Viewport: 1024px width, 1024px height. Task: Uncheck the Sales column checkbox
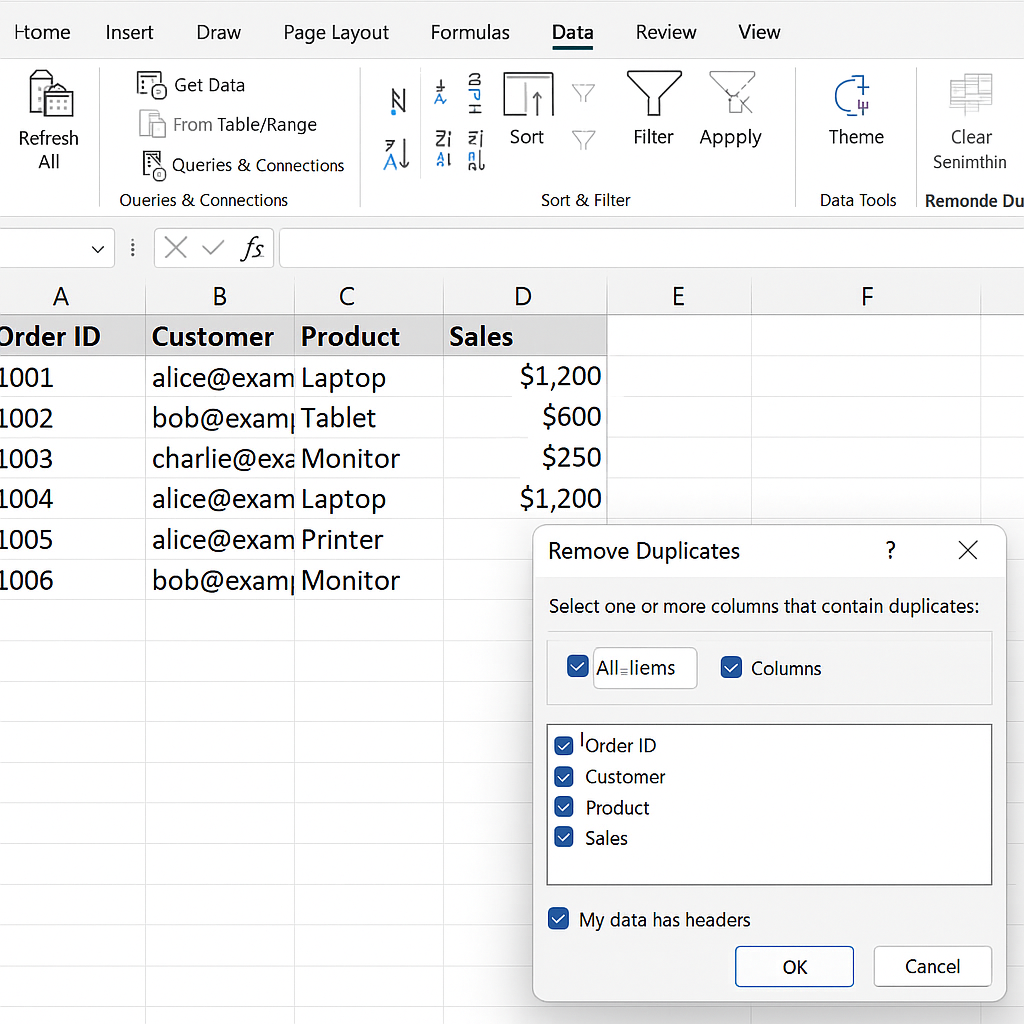564,838
